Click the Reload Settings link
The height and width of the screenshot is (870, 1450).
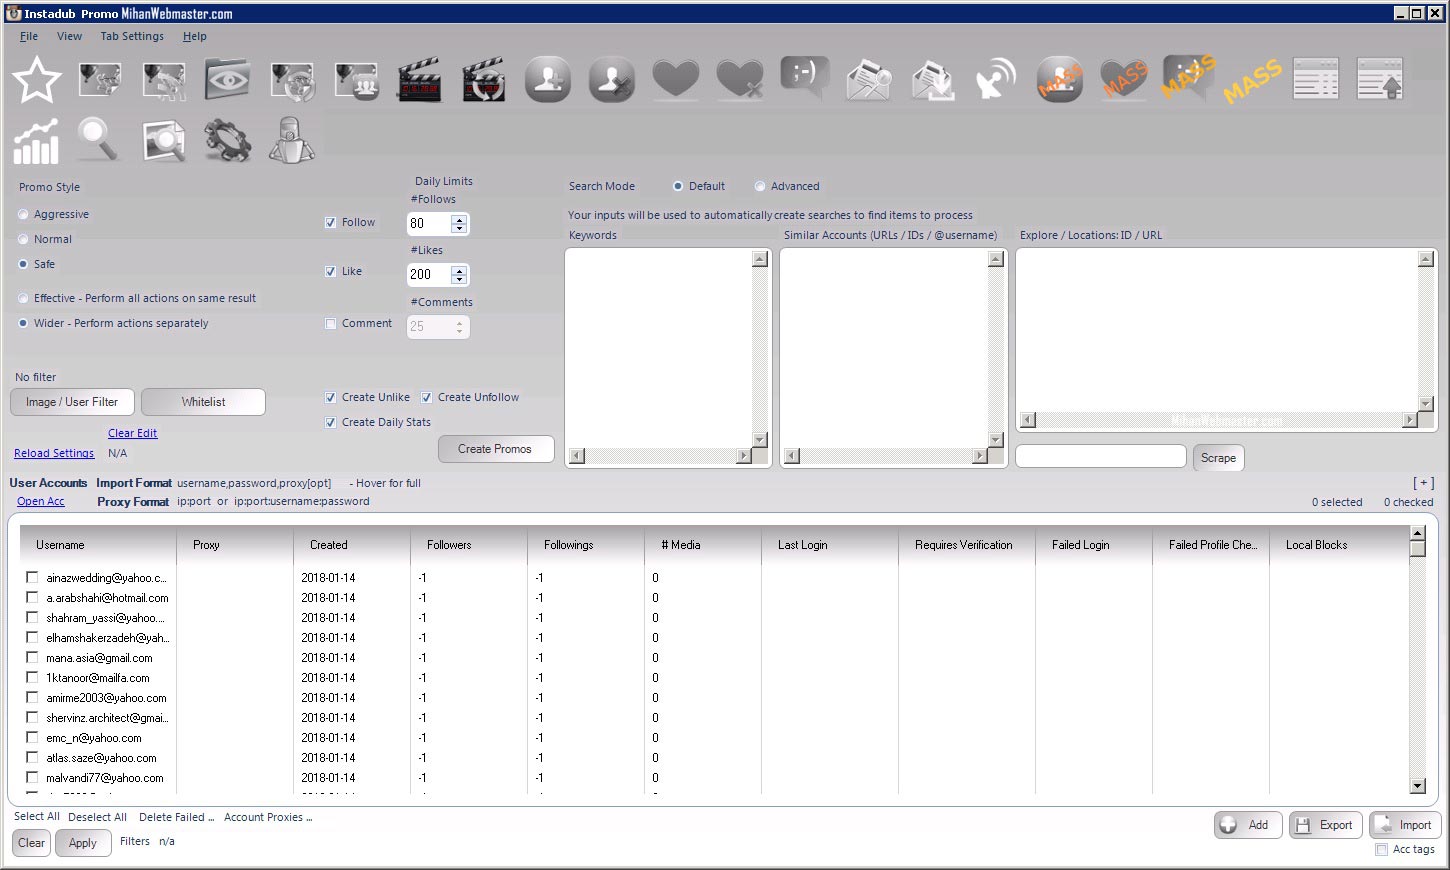(x=54, y=453)
